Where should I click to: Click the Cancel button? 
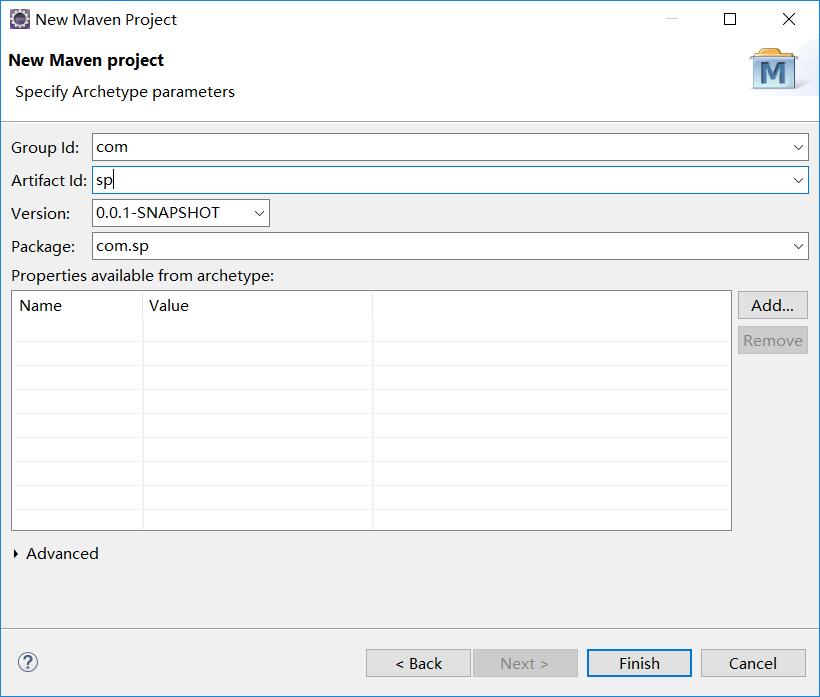[x=753, y=663]
